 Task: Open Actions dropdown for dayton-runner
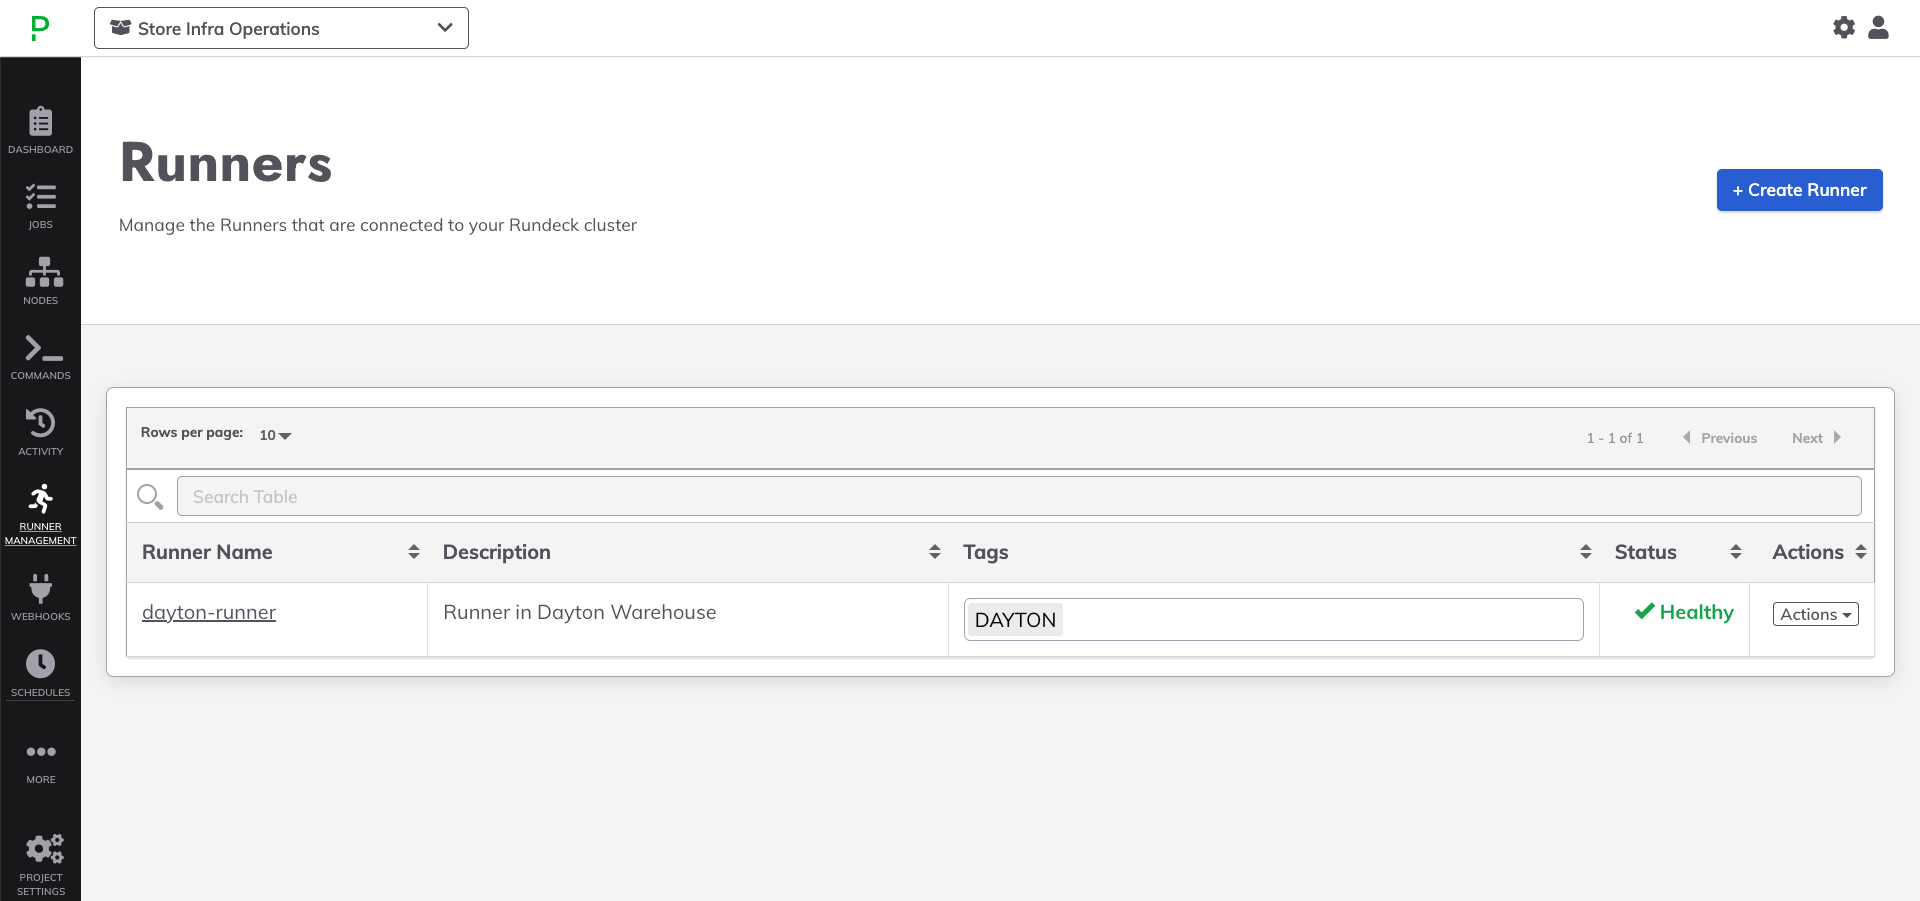1816,614
